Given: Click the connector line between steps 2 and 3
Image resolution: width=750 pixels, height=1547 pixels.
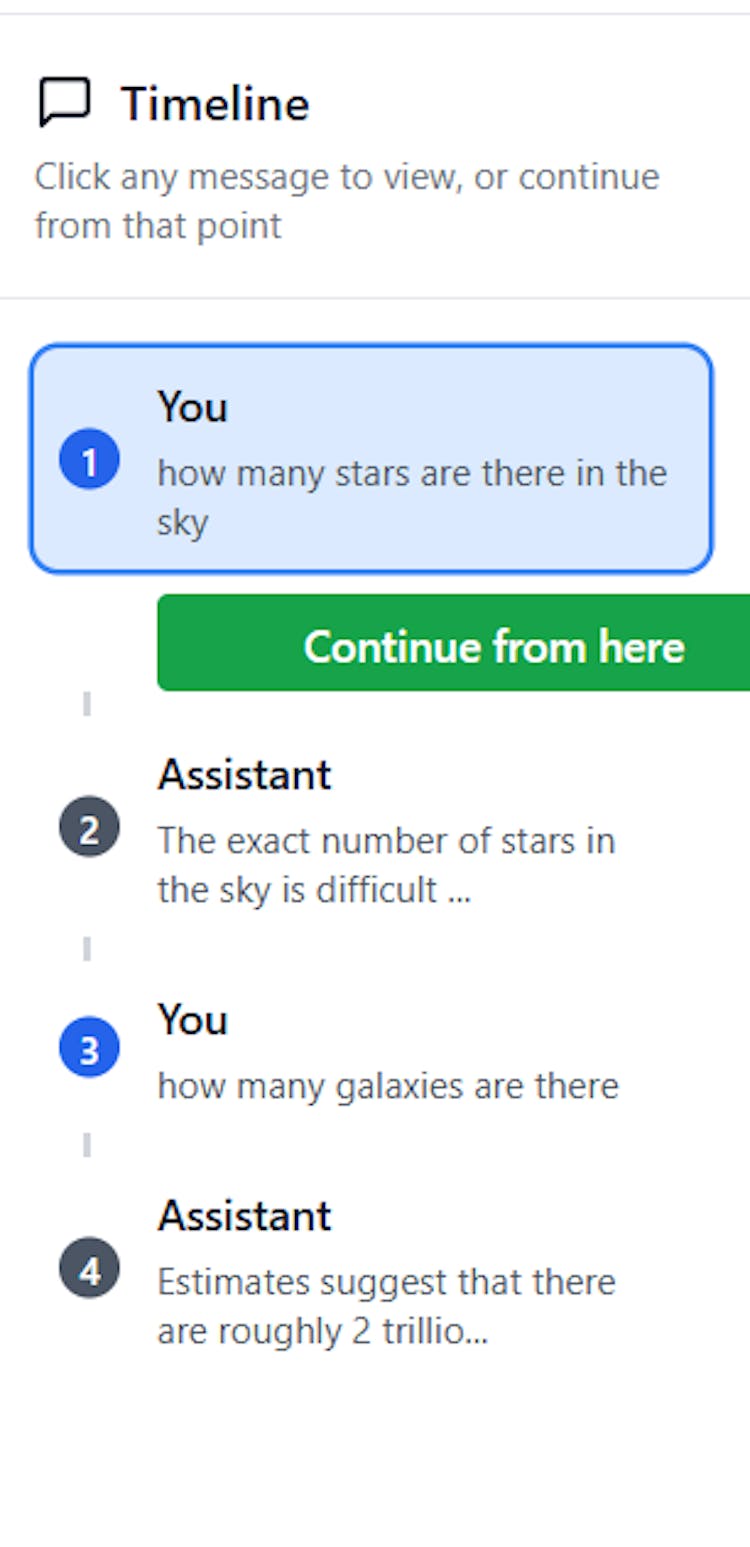Looking at the screenshot, I should (x=87, y=949).
